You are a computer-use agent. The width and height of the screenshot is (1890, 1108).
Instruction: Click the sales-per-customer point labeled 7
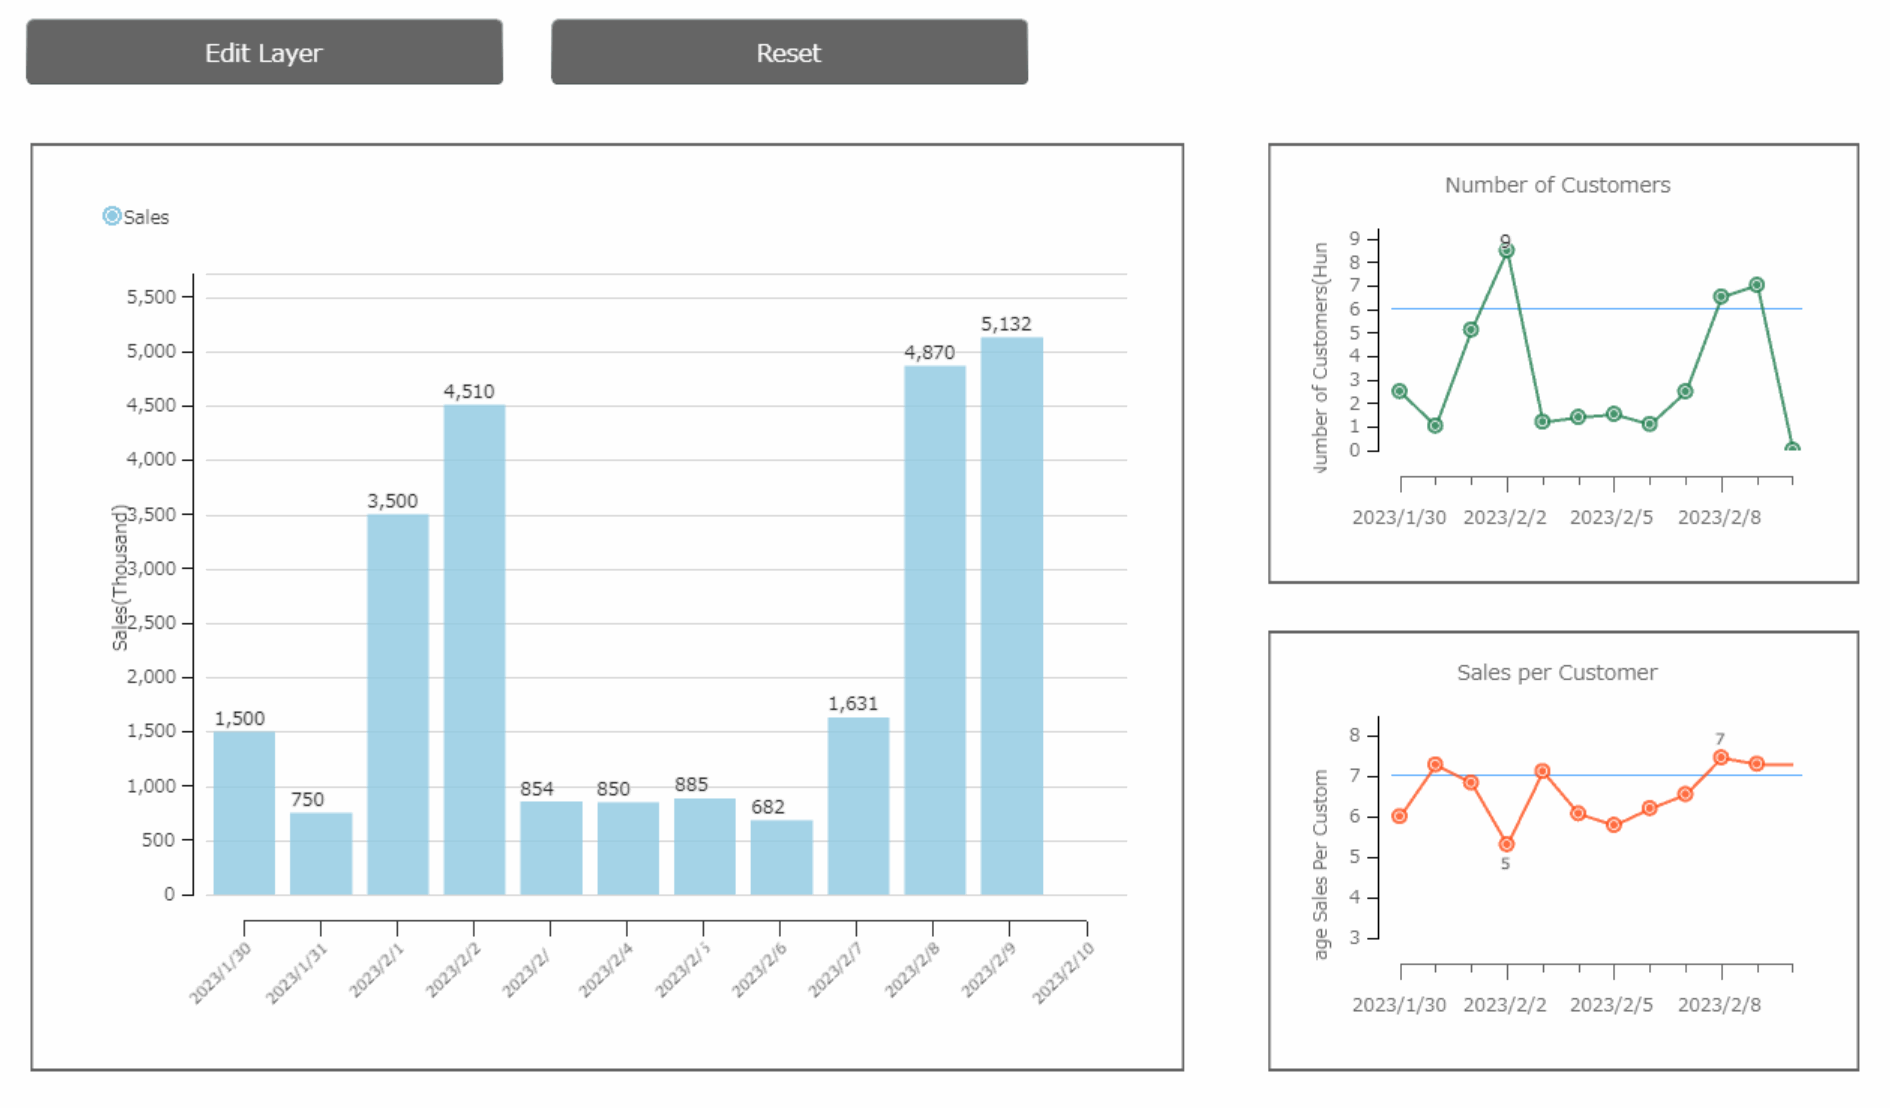[1721, 758]
